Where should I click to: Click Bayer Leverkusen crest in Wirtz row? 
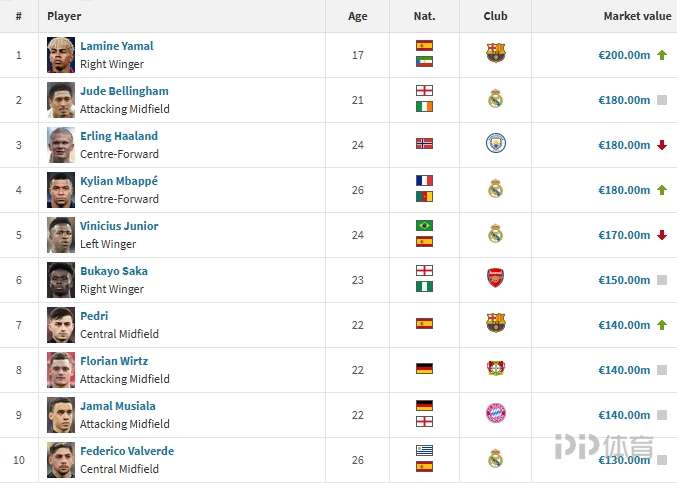tap(496, 368)
